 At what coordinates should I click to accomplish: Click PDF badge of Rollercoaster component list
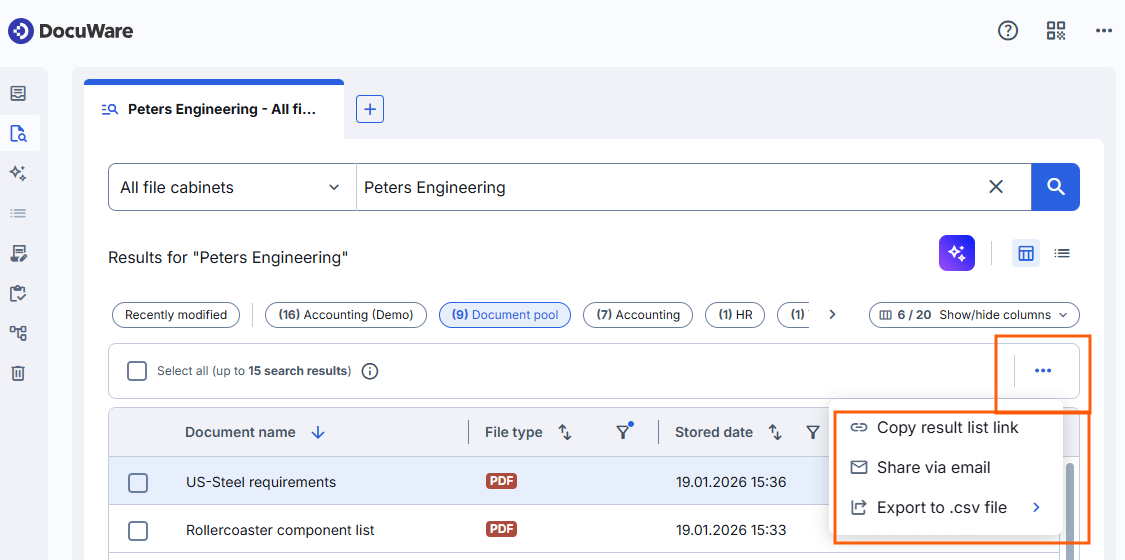click(502, 529)
